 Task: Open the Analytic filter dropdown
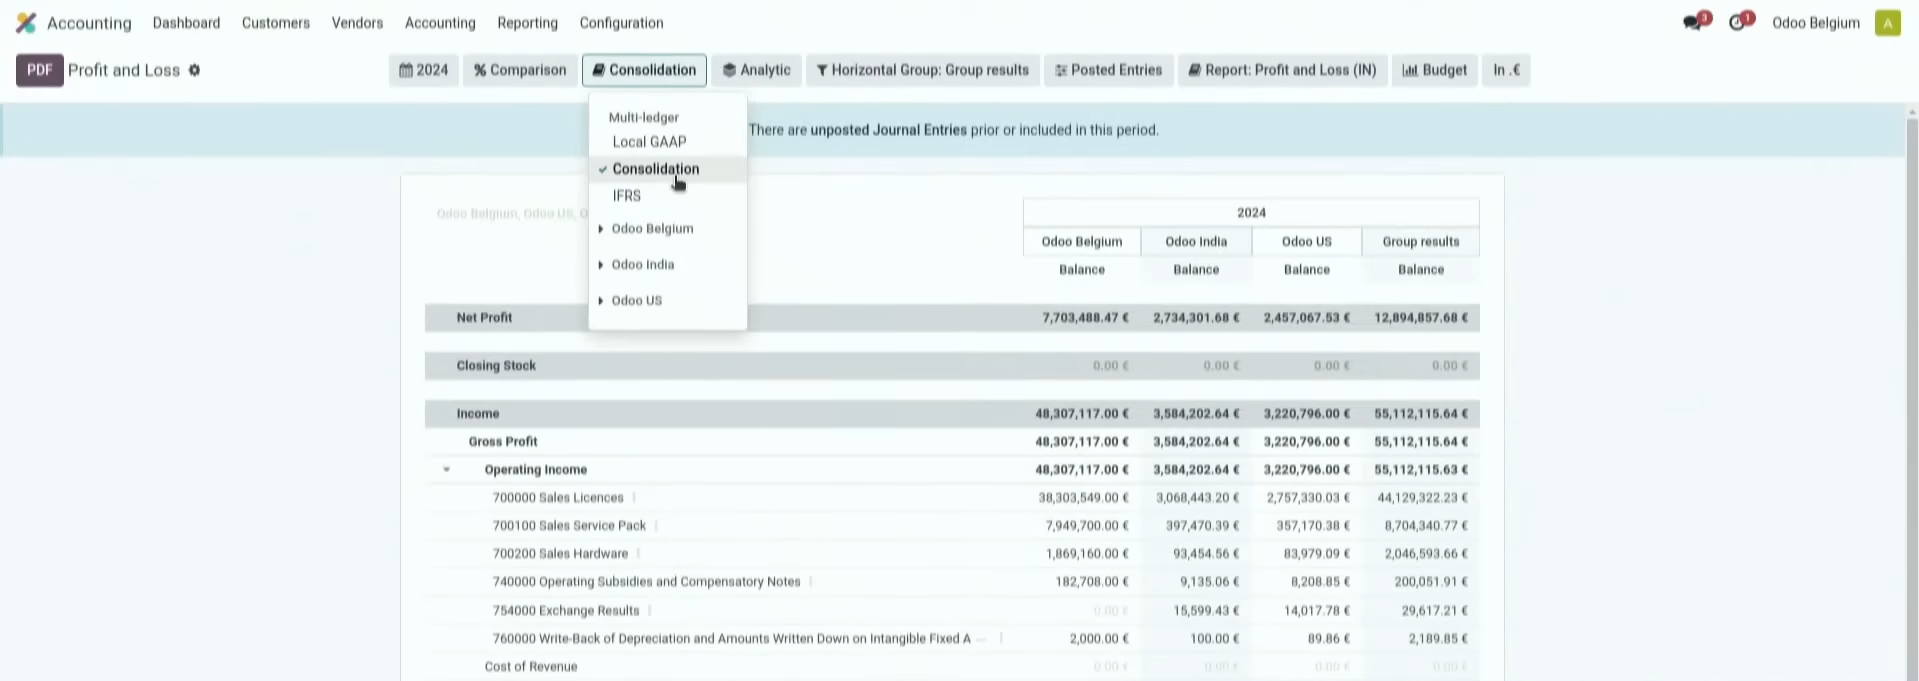(756, 70)
